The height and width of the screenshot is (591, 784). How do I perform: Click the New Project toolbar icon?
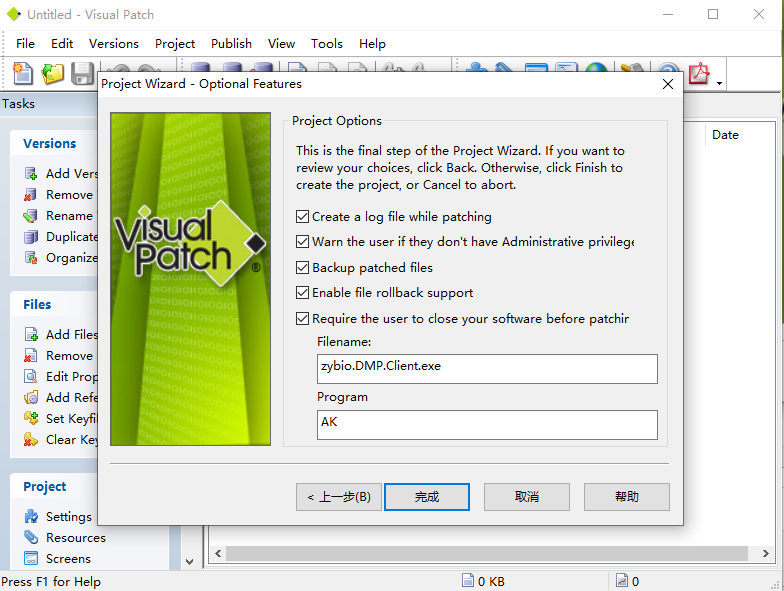tap(22, 74)
